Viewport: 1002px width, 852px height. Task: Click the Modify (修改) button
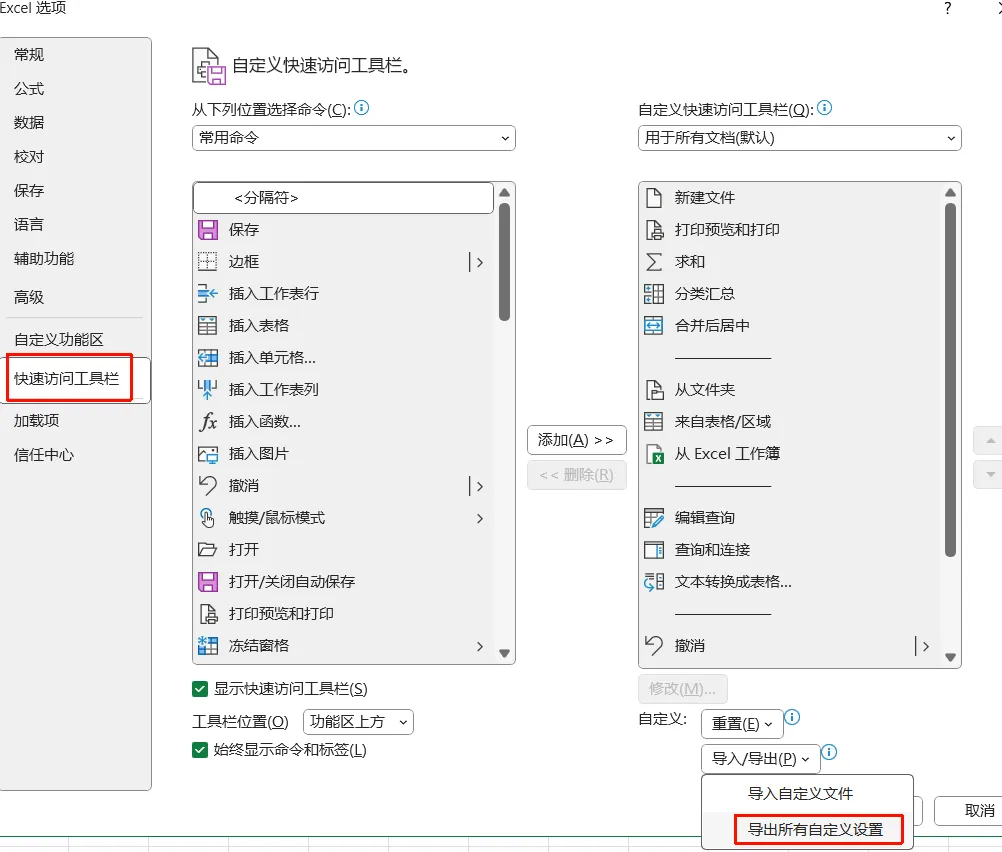click(682, 688)
